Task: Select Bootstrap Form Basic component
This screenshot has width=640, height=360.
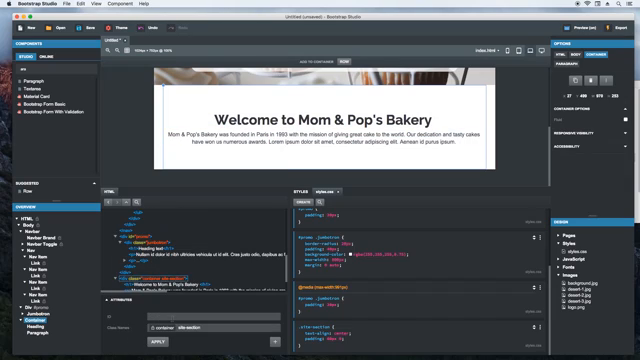Action: (44, 104)
